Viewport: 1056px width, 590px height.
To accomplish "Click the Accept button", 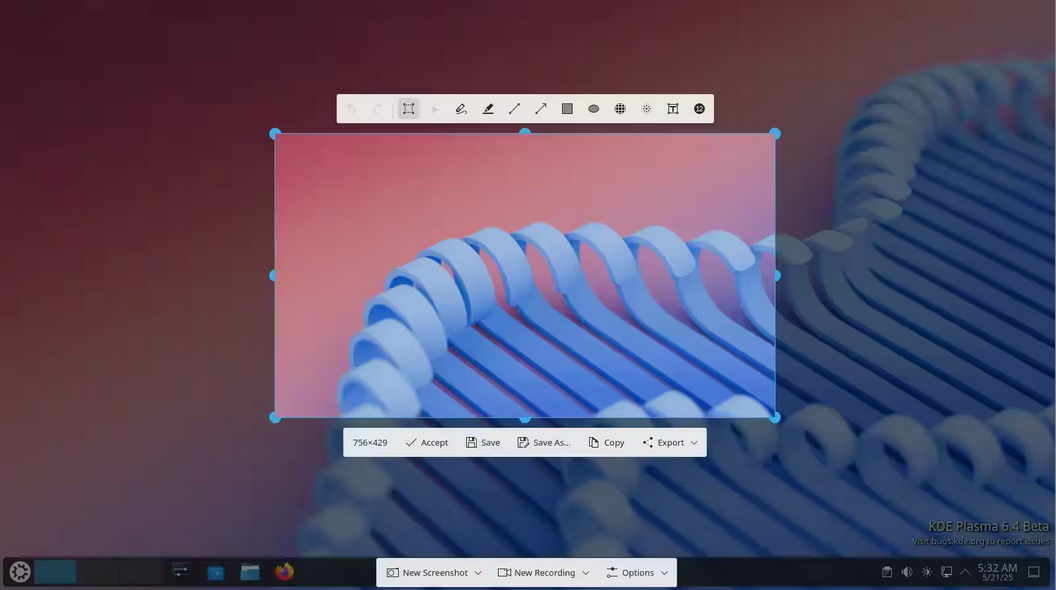I will click(x=427, y=443).
